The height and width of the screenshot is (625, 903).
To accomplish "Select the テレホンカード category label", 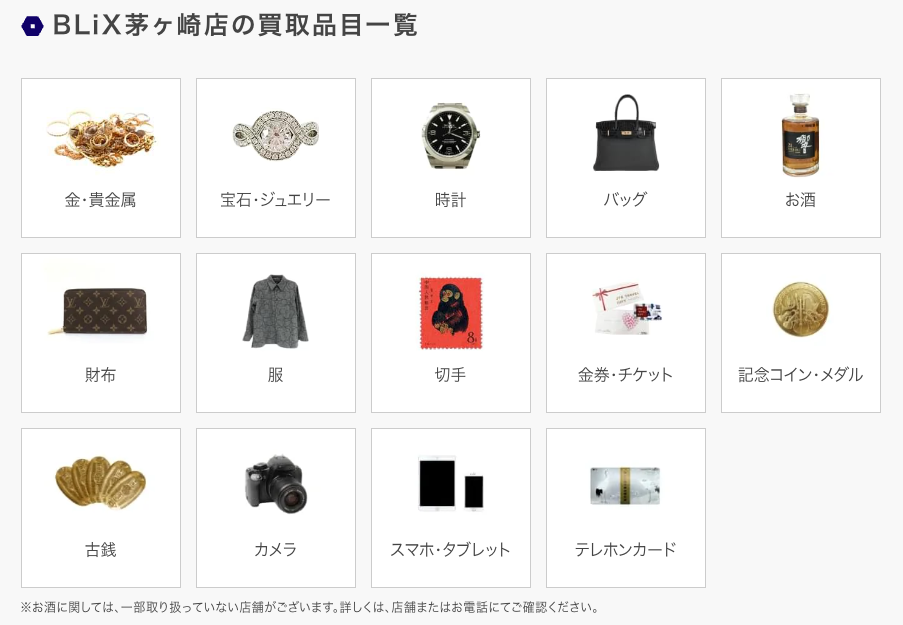I will [x=626, y=550].
